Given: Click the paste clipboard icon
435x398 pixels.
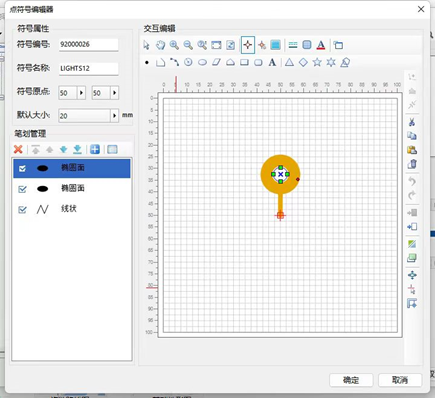Looking at the screenshot, I should tap(412, 150).
